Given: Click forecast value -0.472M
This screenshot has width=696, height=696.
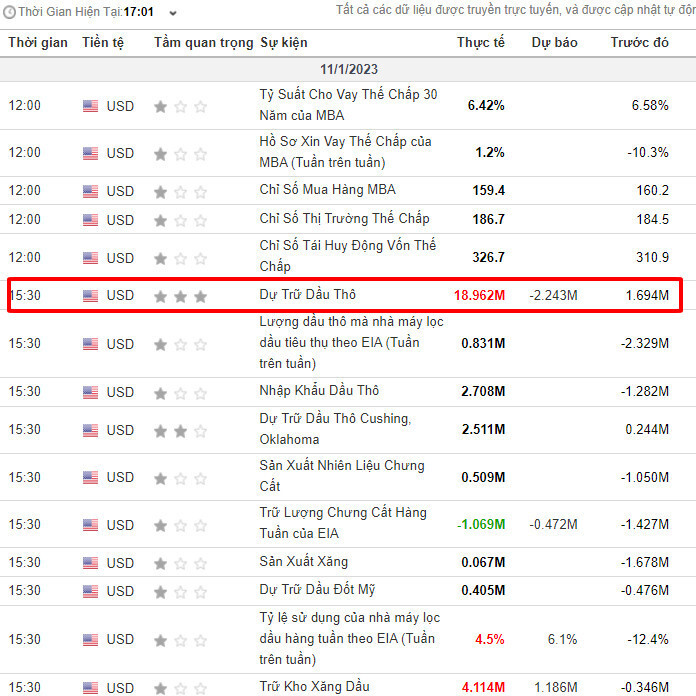Looking at the screenshot, I should [554, 524].
